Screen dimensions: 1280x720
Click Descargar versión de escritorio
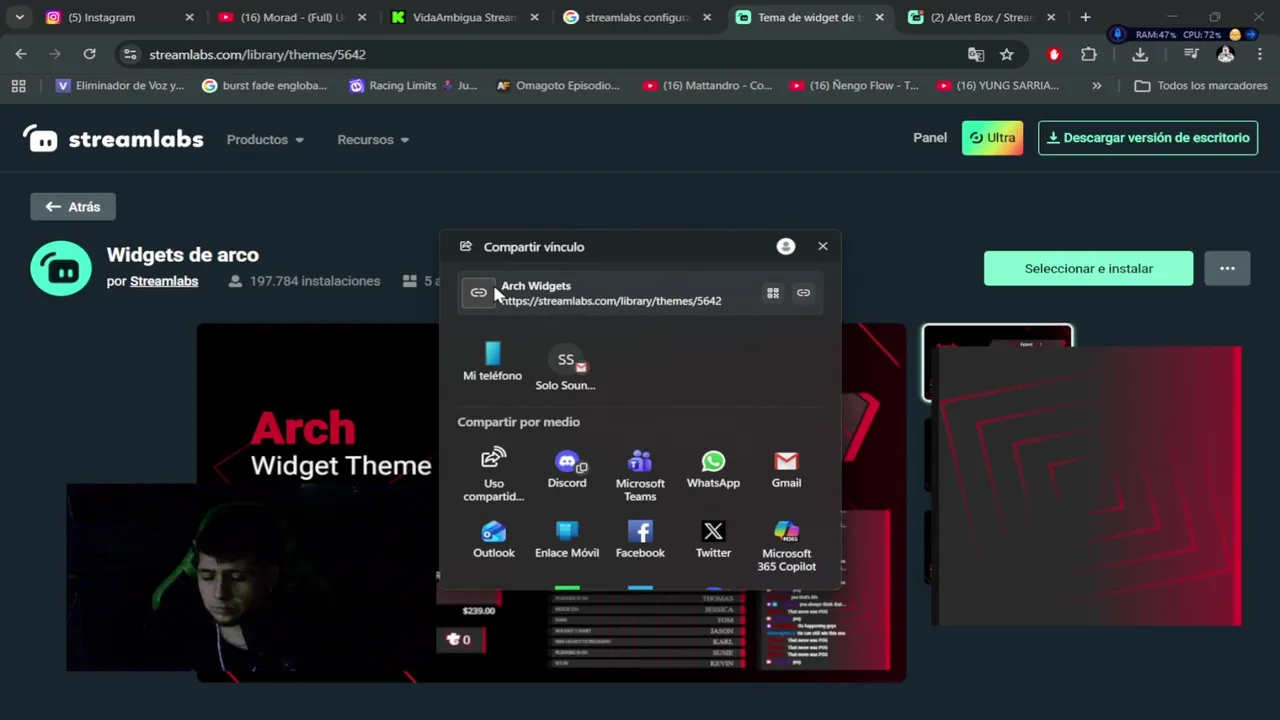point(1148,138)
